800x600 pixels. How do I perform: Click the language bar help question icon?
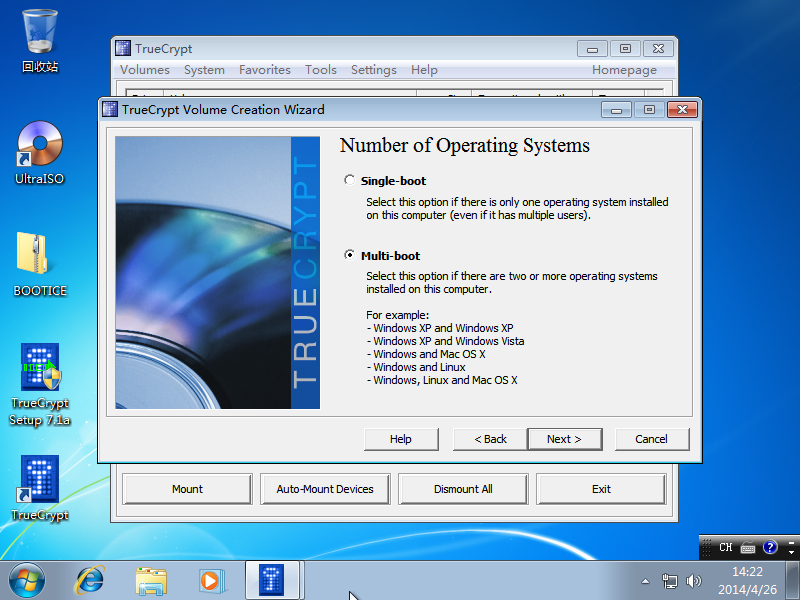770,547
